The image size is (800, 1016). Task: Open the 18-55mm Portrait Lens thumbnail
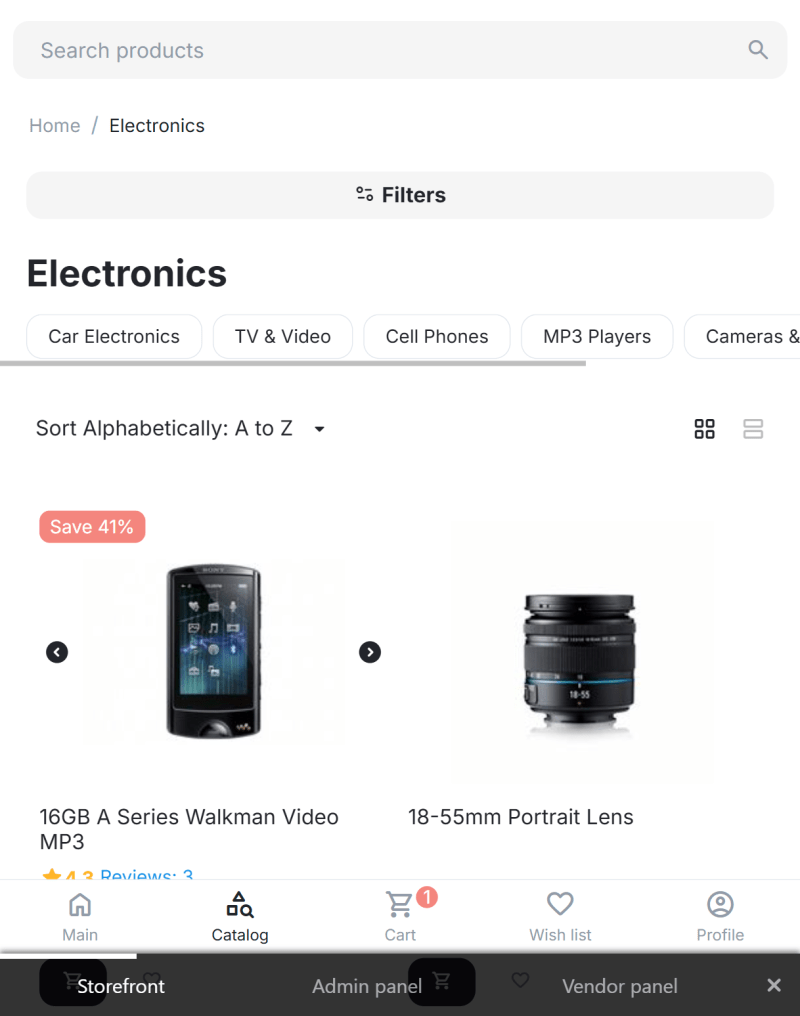pyautogui.click(x=580, y=652)
